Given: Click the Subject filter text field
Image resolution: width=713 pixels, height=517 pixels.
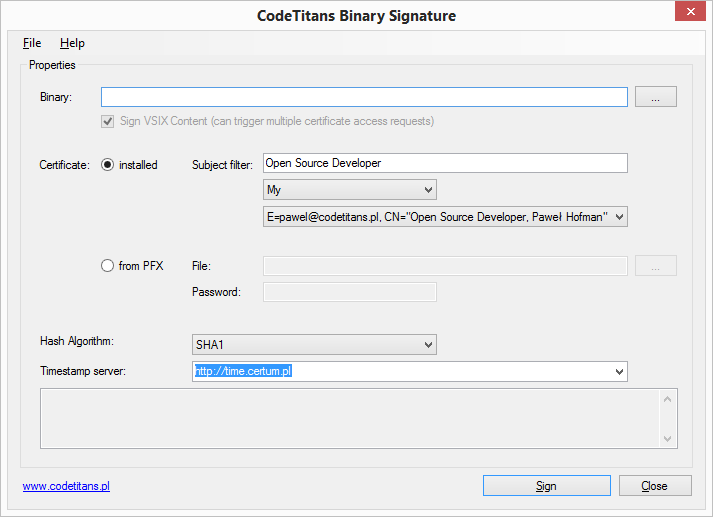Looking at the screenshot, I should point(445,163).
